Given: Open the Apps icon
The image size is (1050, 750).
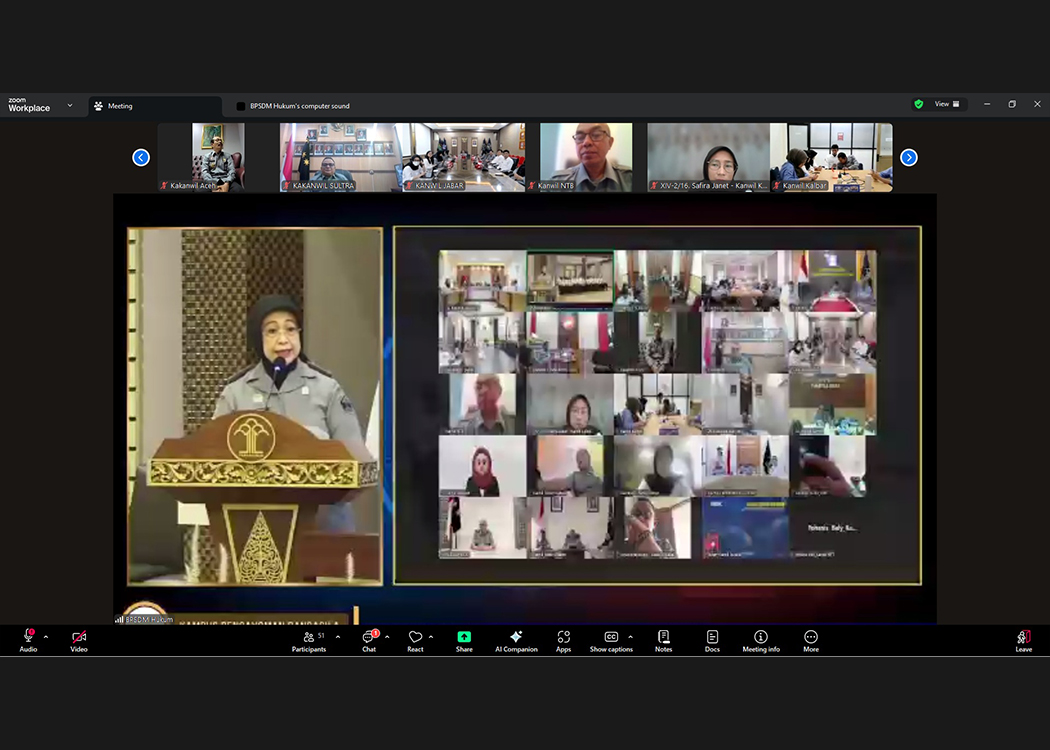Looking at the screenshot, I should pos(564,638).
